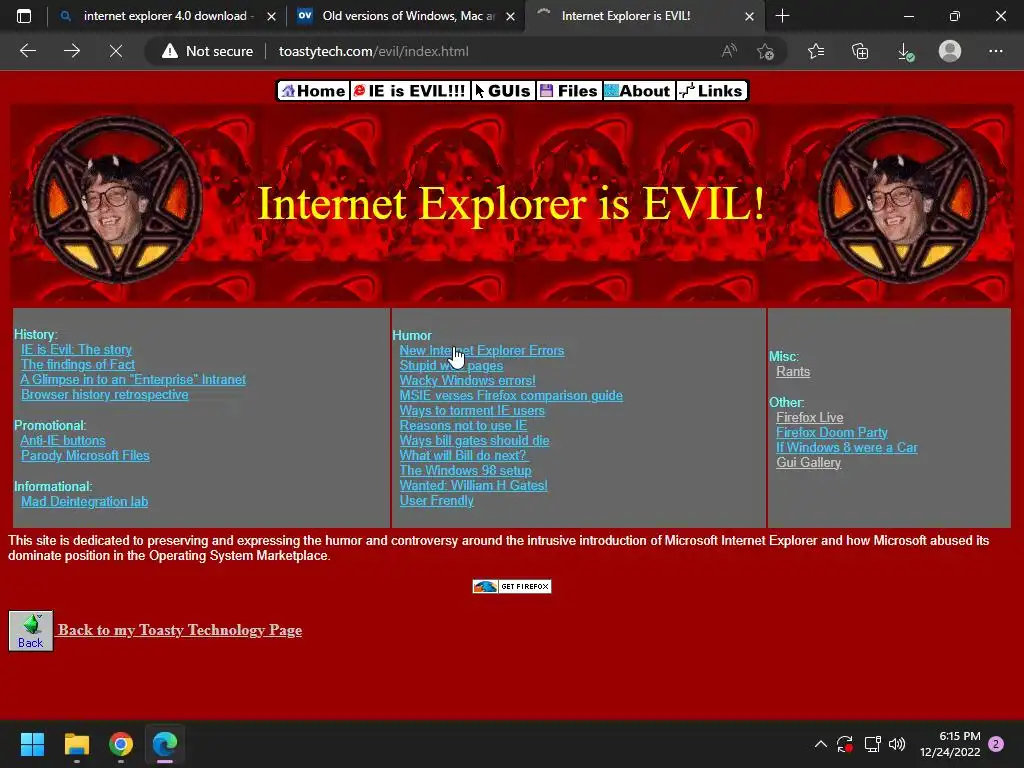Click the browser forward arrow
The width and height of the screenshot is (1024, 768).
click(72, 51)
